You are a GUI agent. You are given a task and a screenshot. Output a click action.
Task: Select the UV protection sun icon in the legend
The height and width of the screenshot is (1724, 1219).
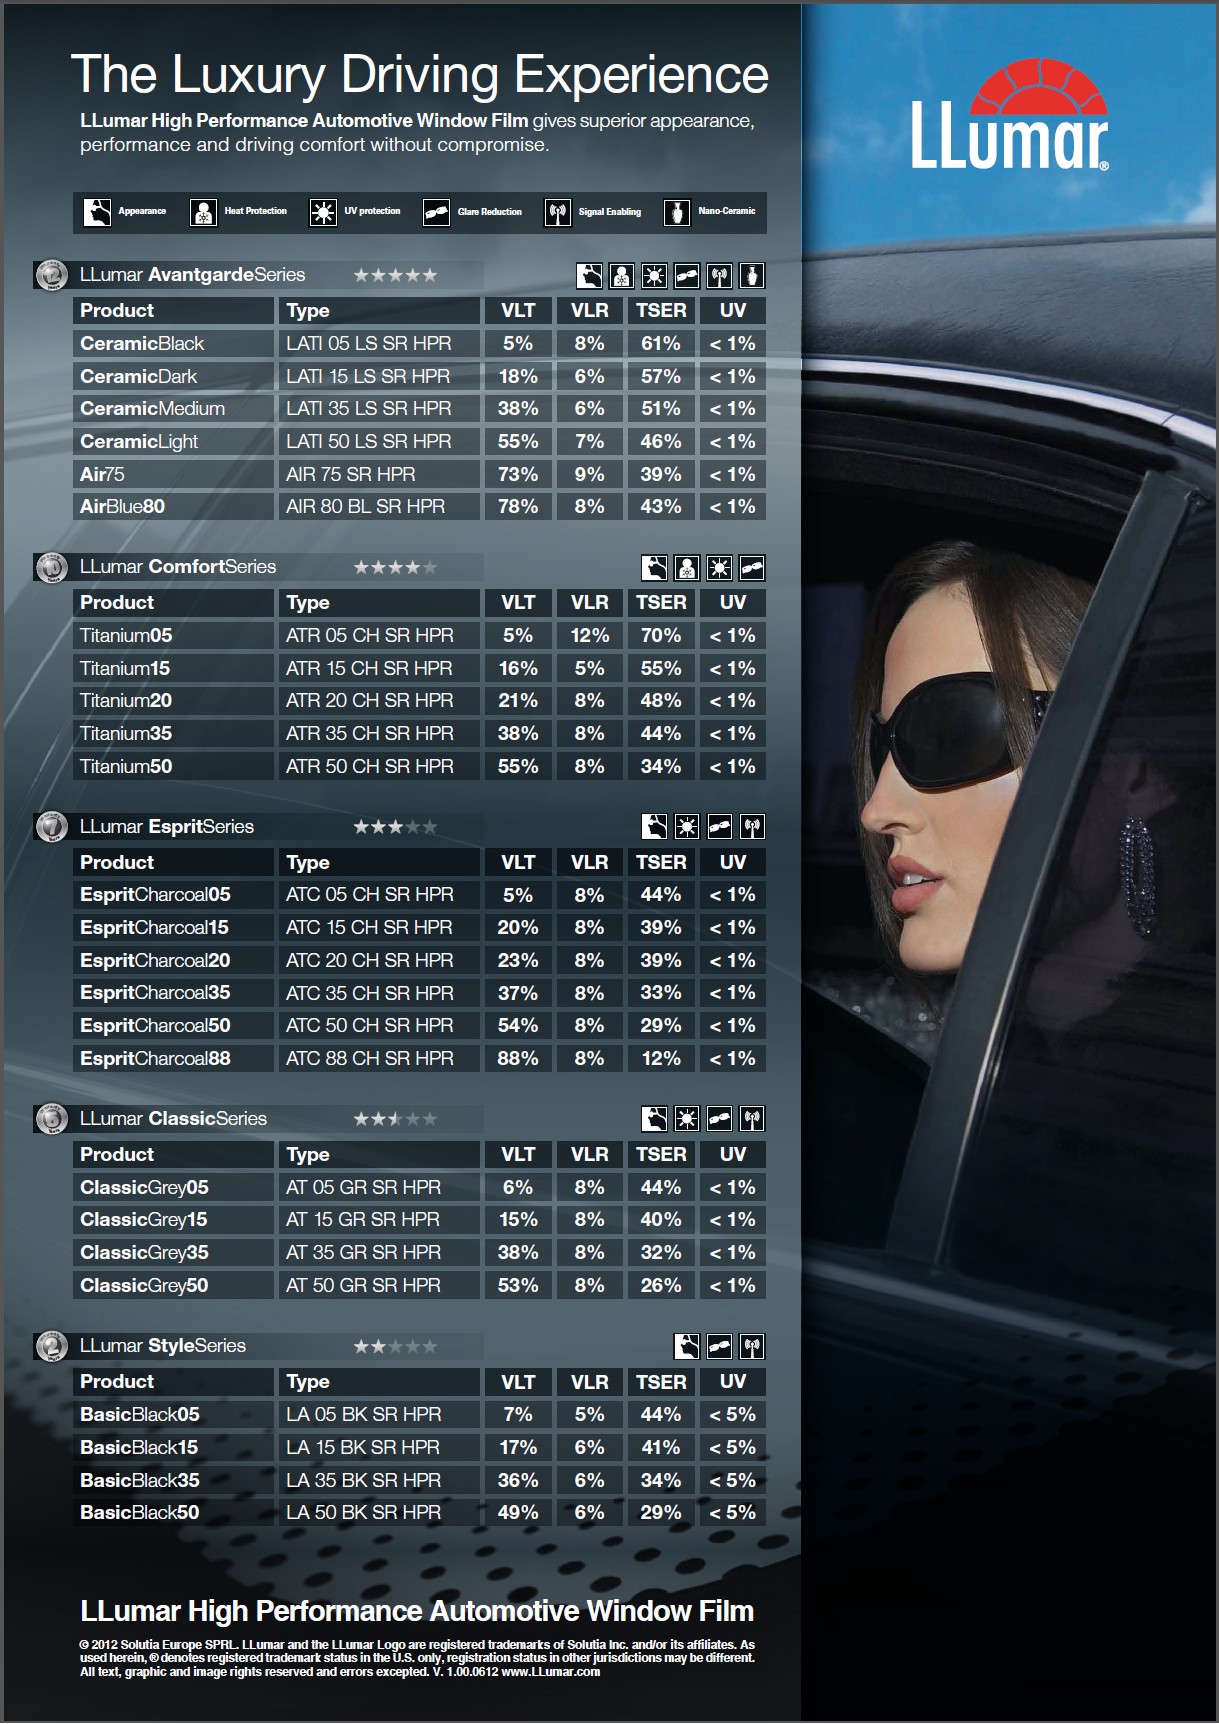323,212
